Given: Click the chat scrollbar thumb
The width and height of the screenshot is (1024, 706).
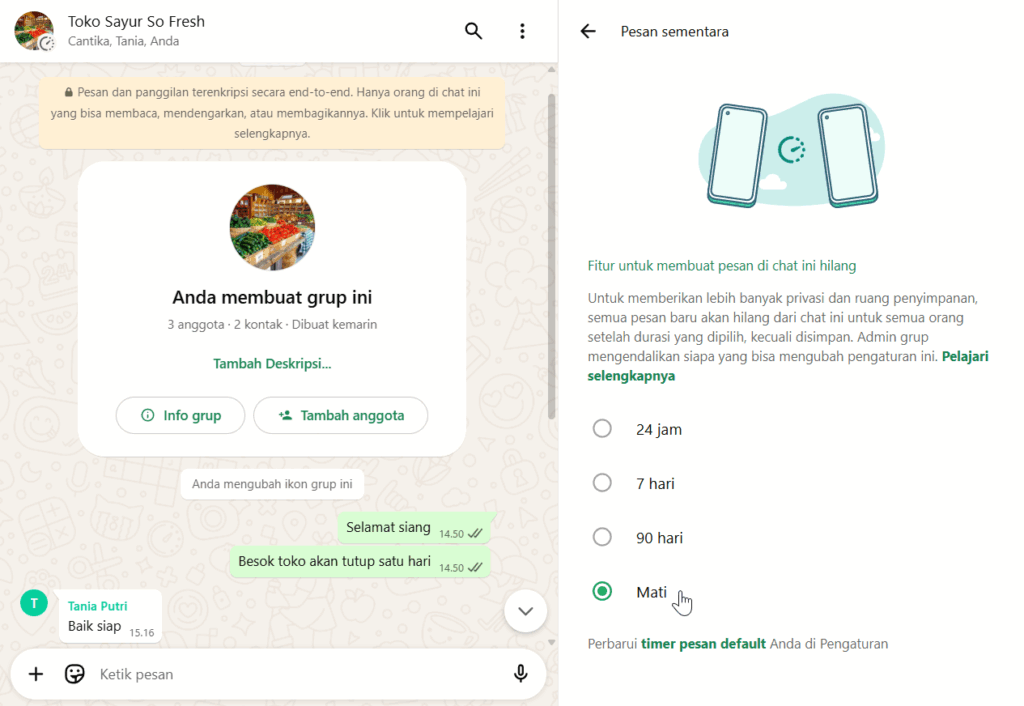Looking at the screenshot, I should pyautogui.click(x=552, y=257).
